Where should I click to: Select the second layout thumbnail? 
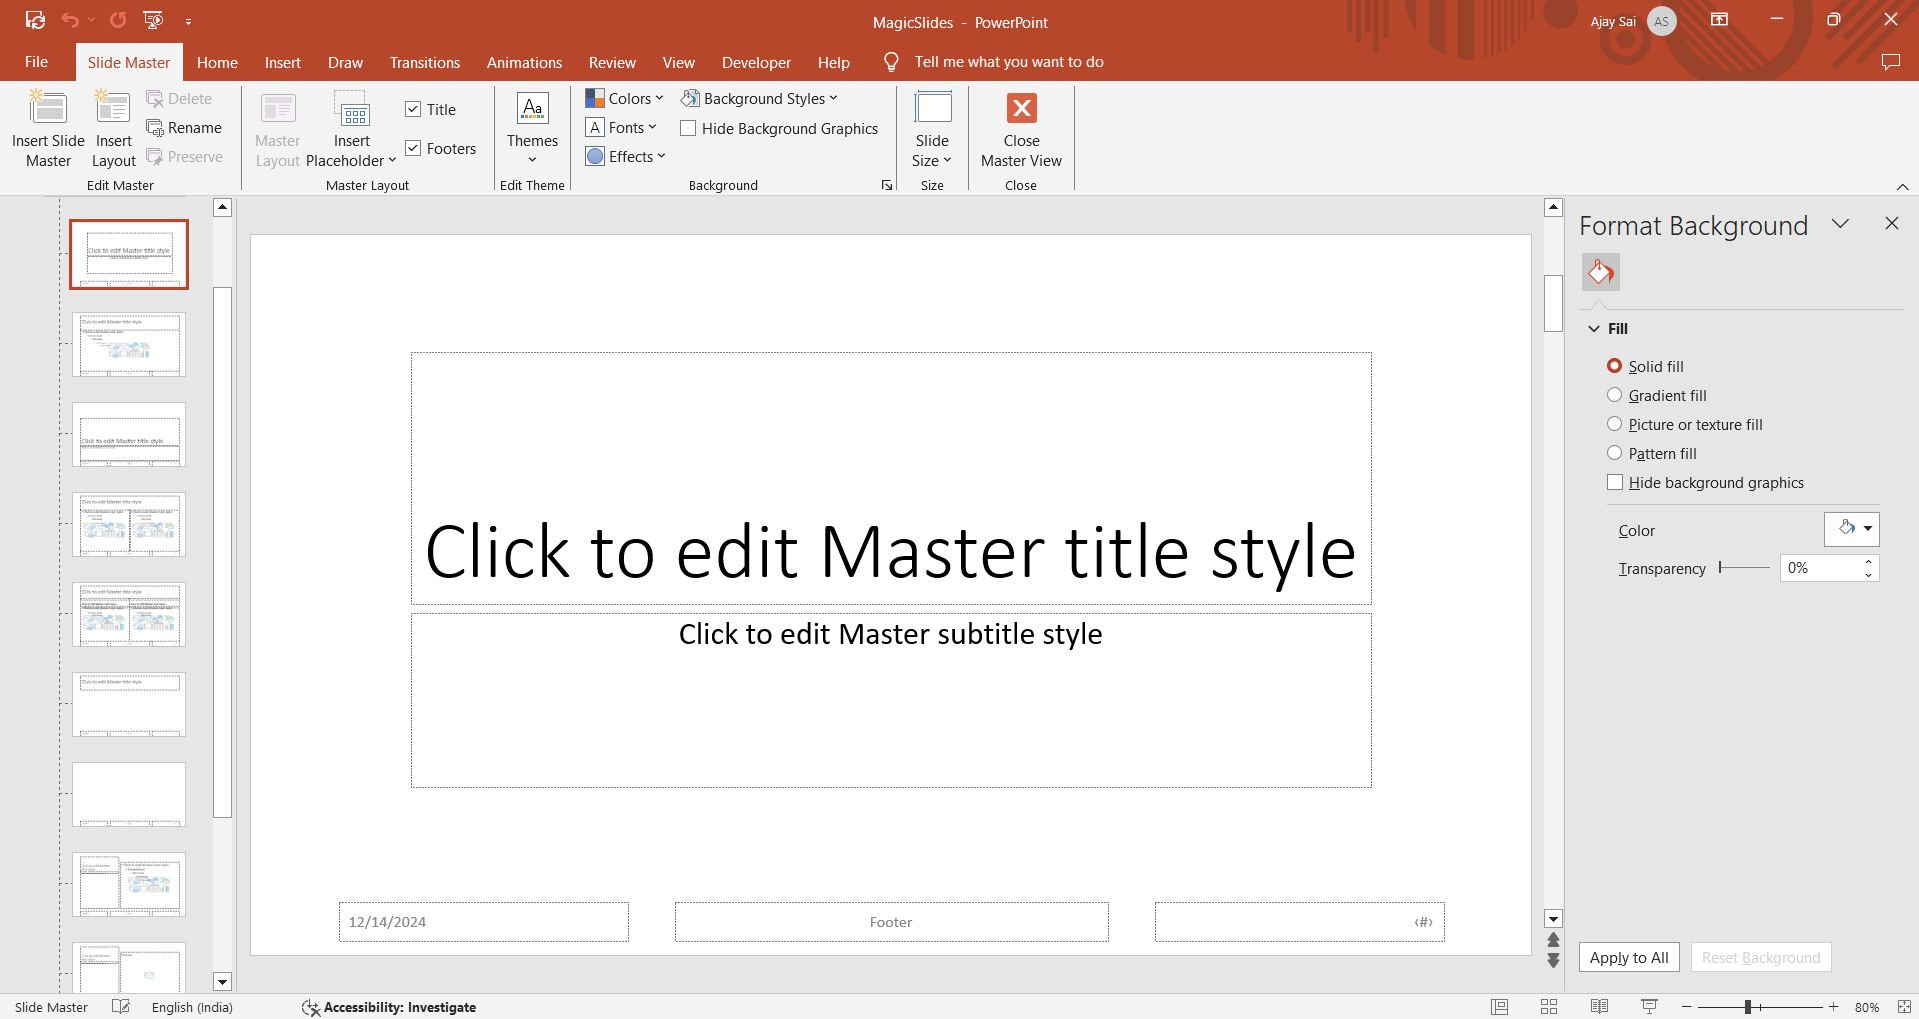coord(129,345)
